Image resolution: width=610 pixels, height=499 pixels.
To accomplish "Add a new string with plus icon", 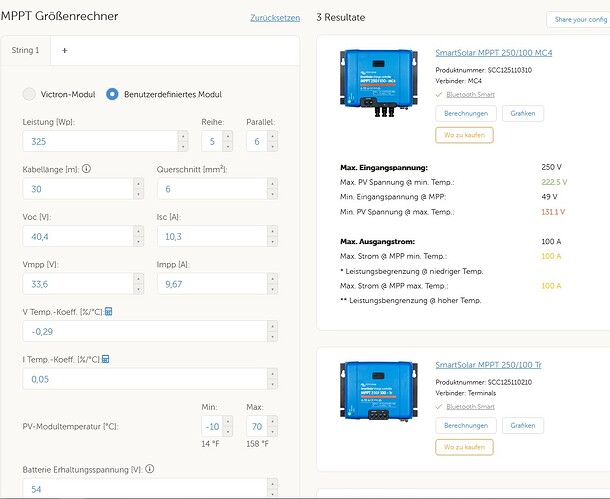I will tap(65, 50).
